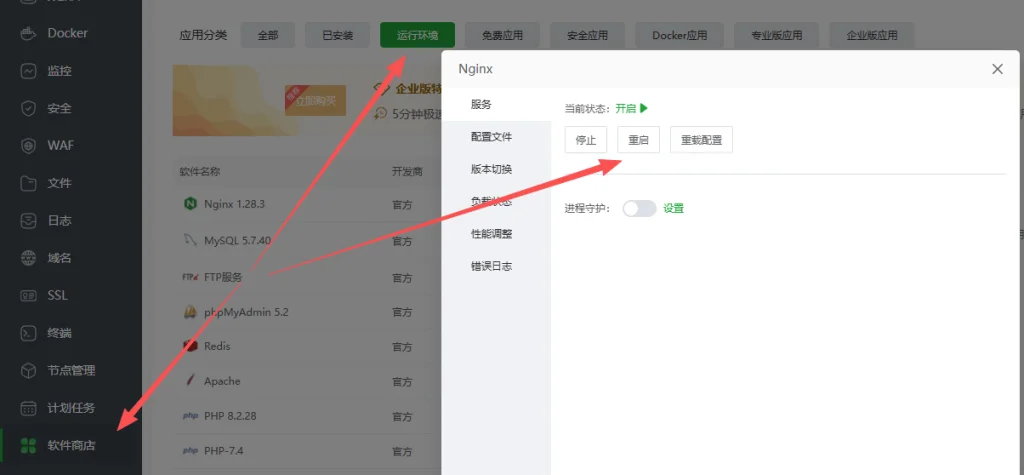
Task: Open the 终端 terminal icon
Action: click(x=29, y=332)
